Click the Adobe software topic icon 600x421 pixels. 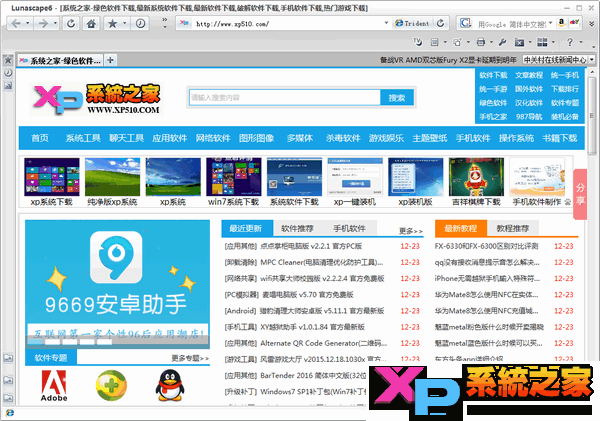pos(54,386)
